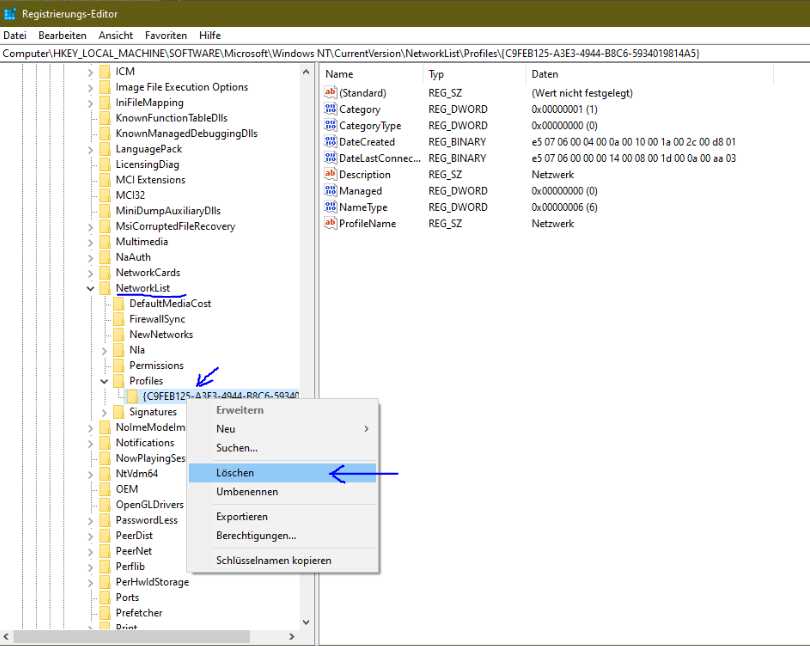
Task: Click the Managed DWORD value icon
Action: [331, 191]
